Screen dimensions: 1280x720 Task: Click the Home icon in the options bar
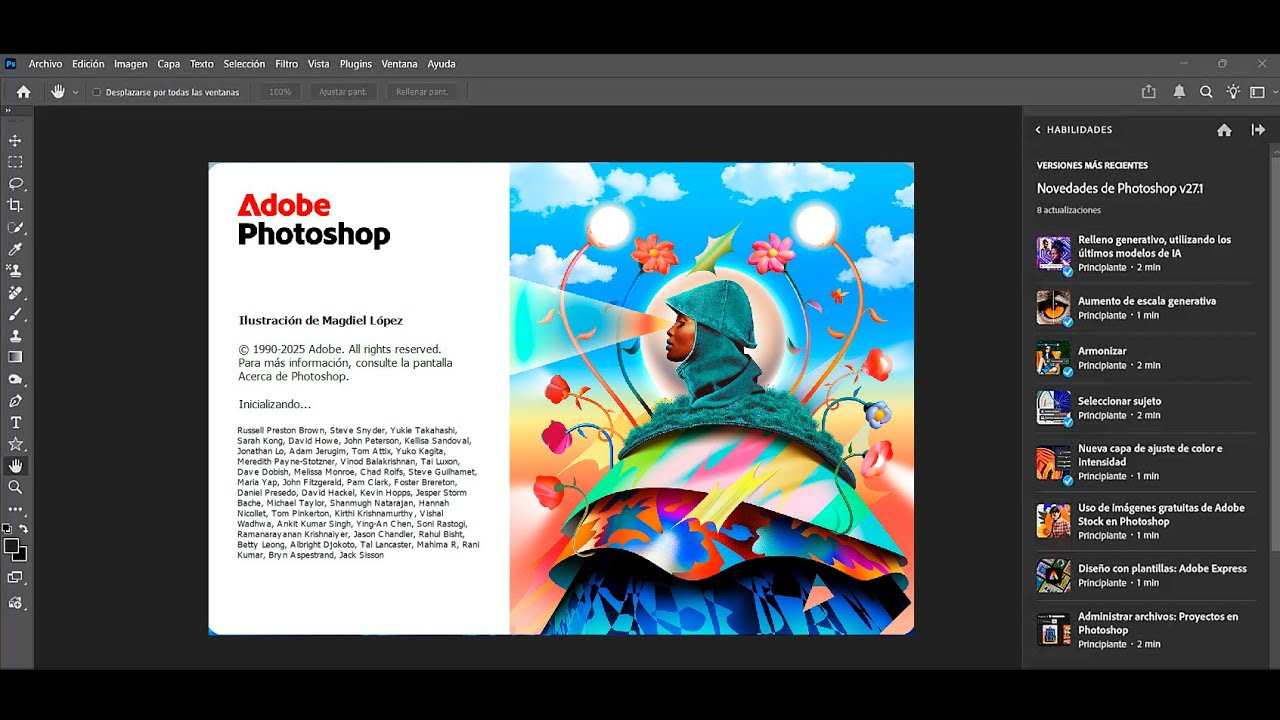pyautogui.click(x=23, y=92)
